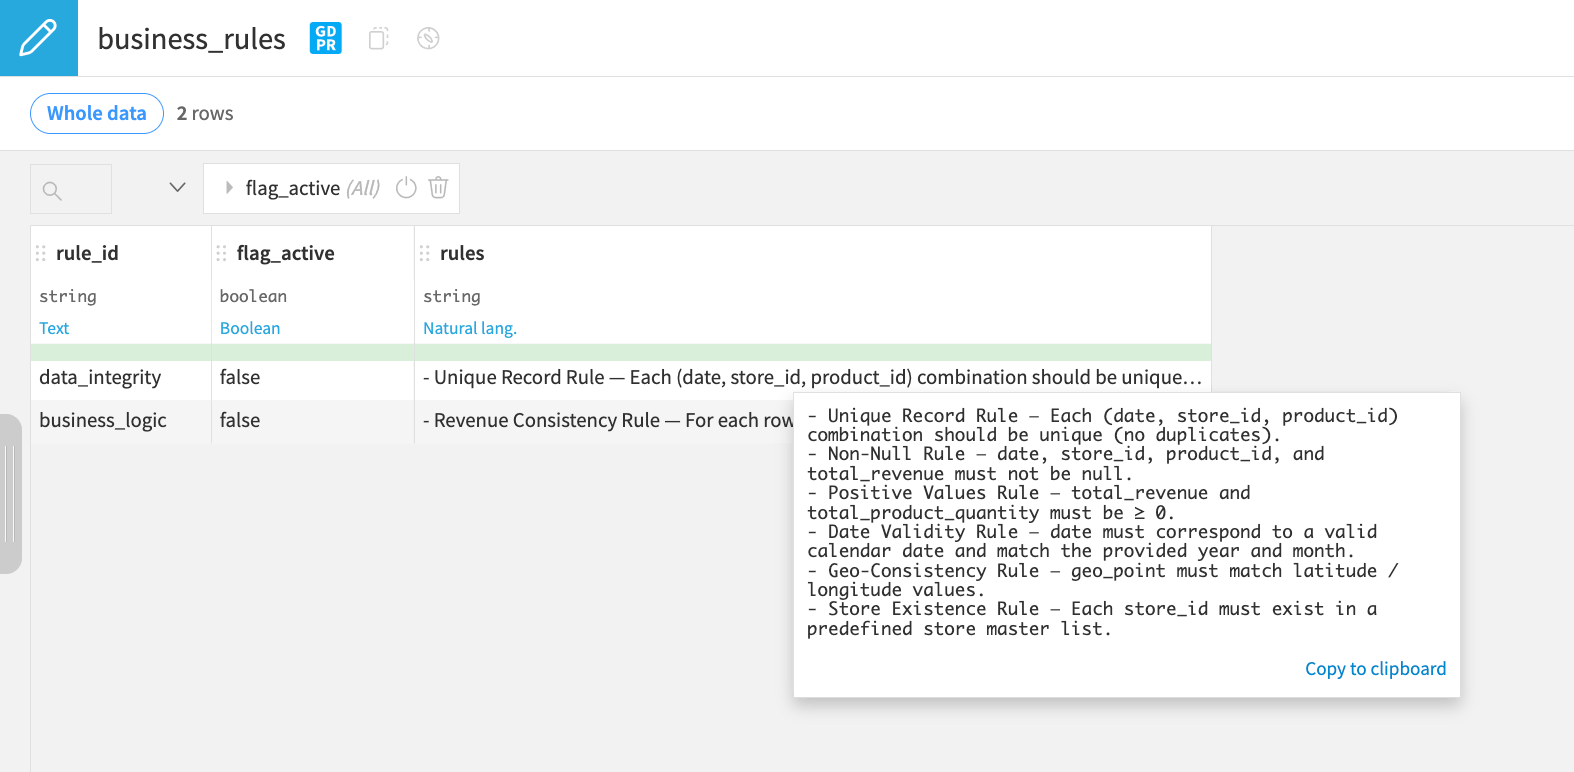Expand the flag_active filter disclosure triangle
The image size is (1574, 772).
coord(228,188)
